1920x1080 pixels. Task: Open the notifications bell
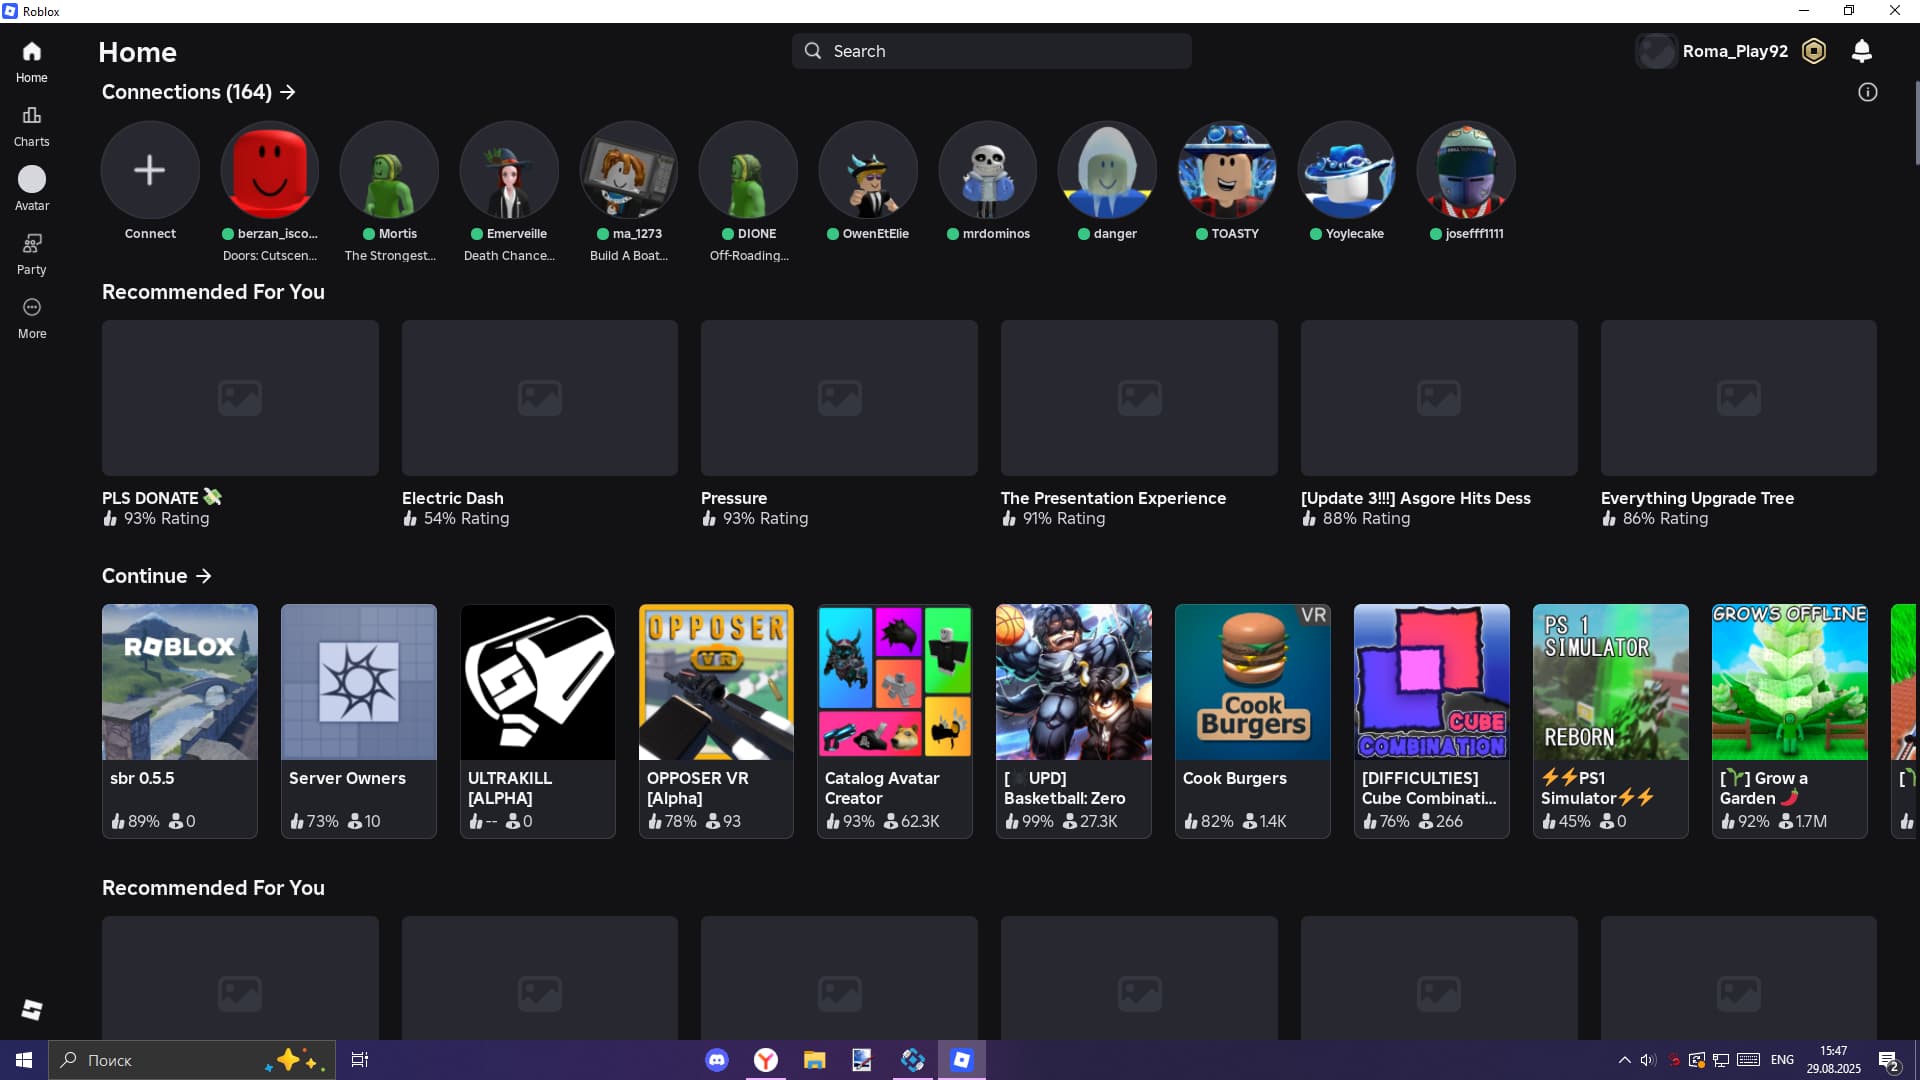[x=1861, y=51]
